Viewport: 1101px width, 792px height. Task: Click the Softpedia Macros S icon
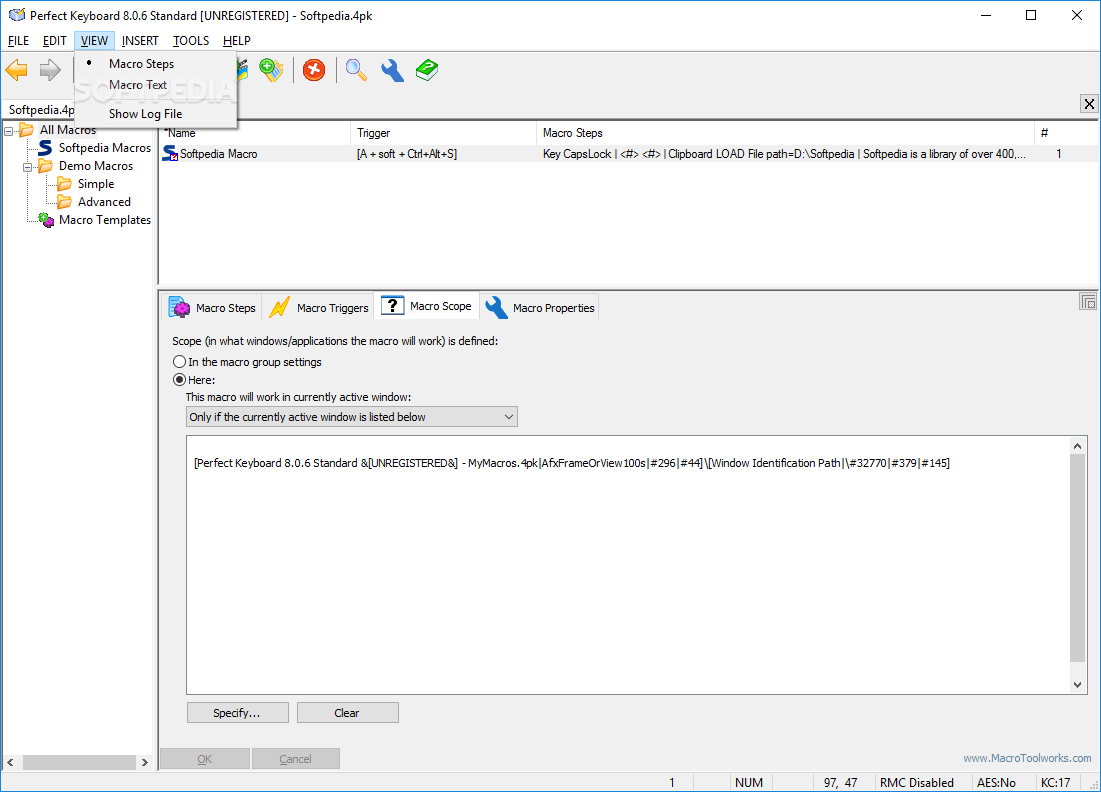tap(45, 147)
